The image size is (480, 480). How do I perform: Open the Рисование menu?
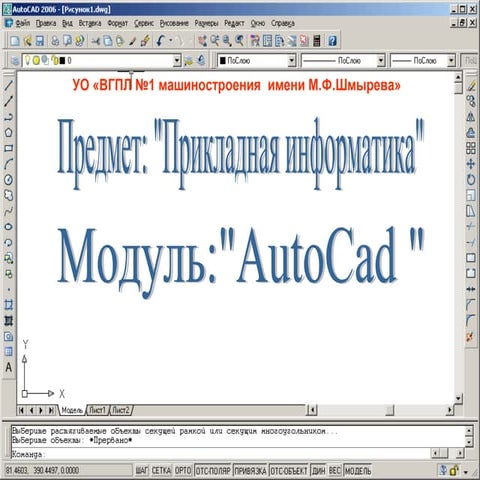tap(174, 23)
